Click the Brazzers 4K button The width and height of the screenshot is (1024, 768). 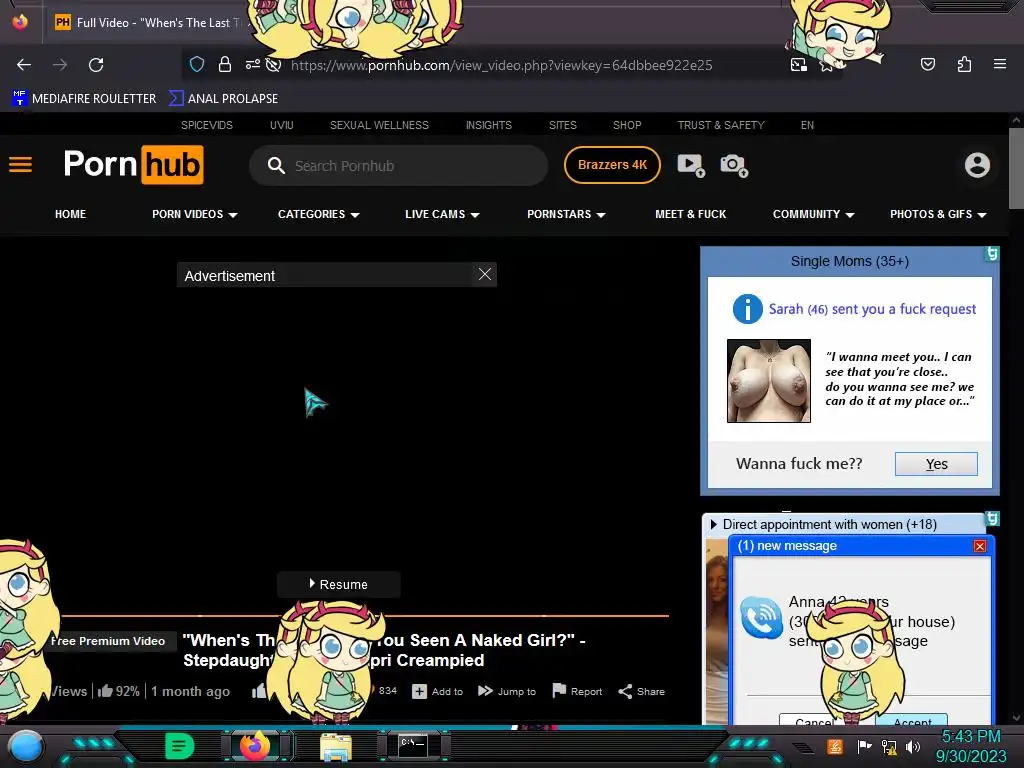click(612, 165)
